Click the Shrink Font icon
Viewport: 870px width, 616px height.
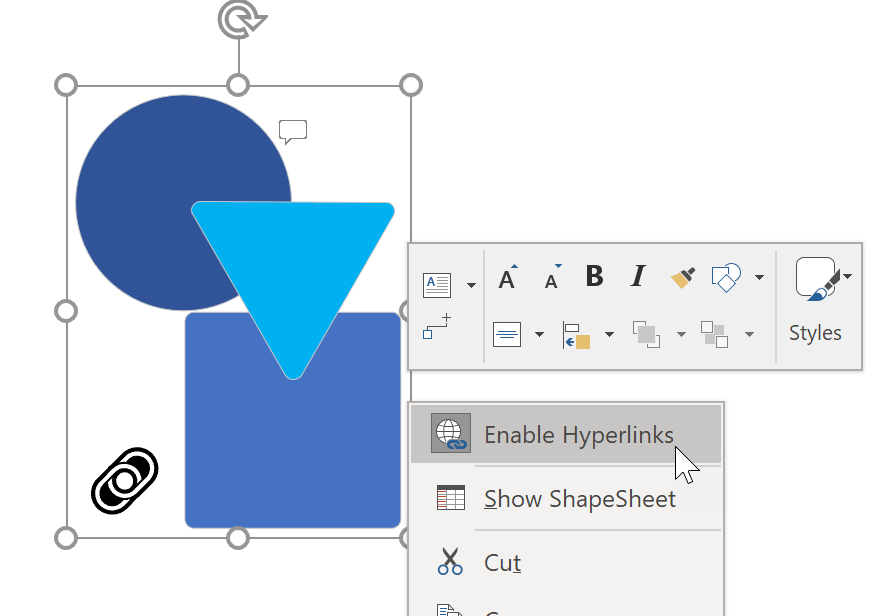pos(551,279)
